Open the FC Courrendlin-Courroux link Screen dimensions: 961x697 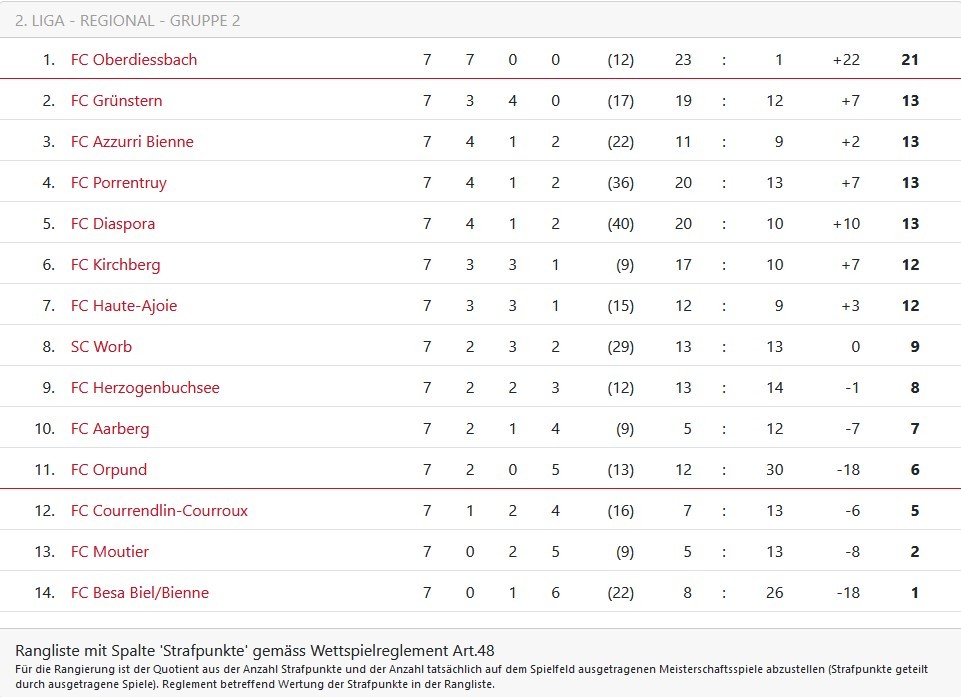click(x=159, y=511)
